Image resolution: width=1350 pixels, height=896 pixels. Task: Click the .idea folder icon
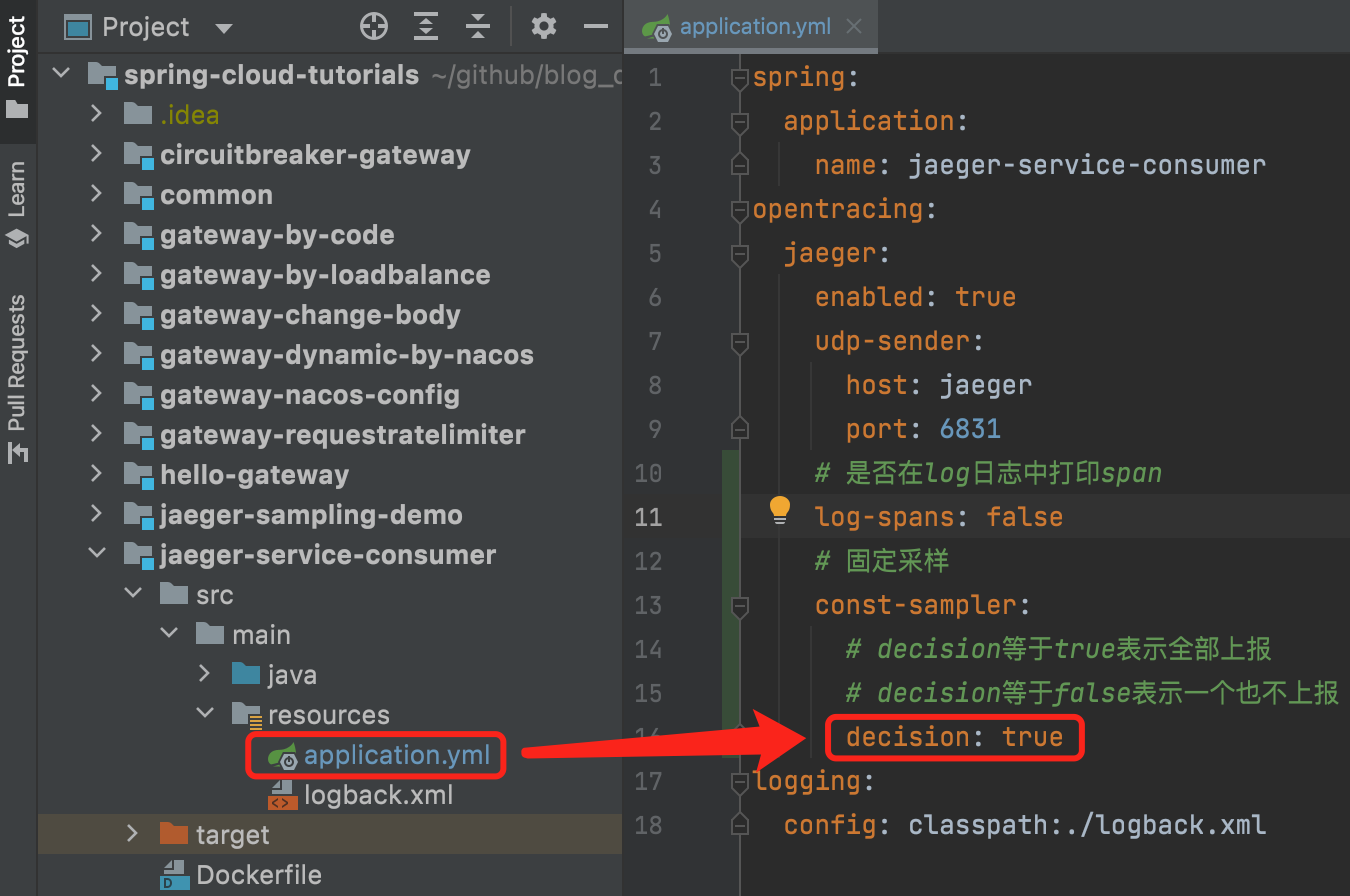point(138,115)
